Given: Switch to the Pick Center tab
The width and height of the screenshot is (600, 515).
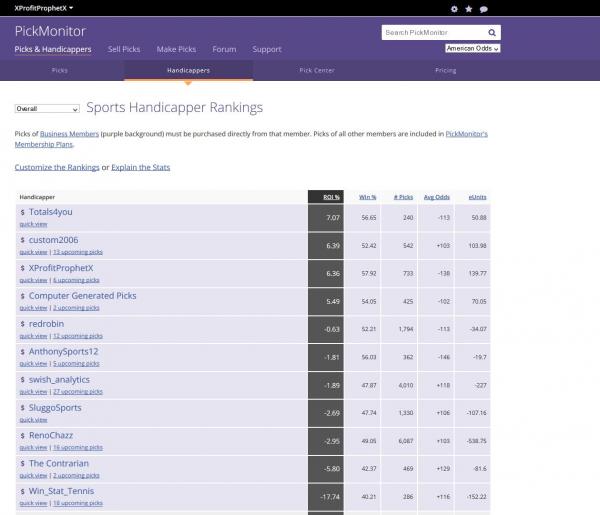Looking at the screenshot, I should coord(317,71).
